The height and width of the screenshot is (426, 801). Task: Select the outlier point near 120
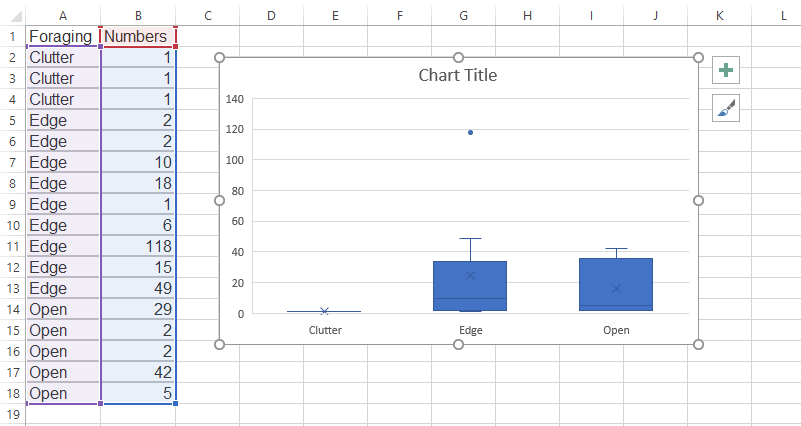tap(470, 132)
